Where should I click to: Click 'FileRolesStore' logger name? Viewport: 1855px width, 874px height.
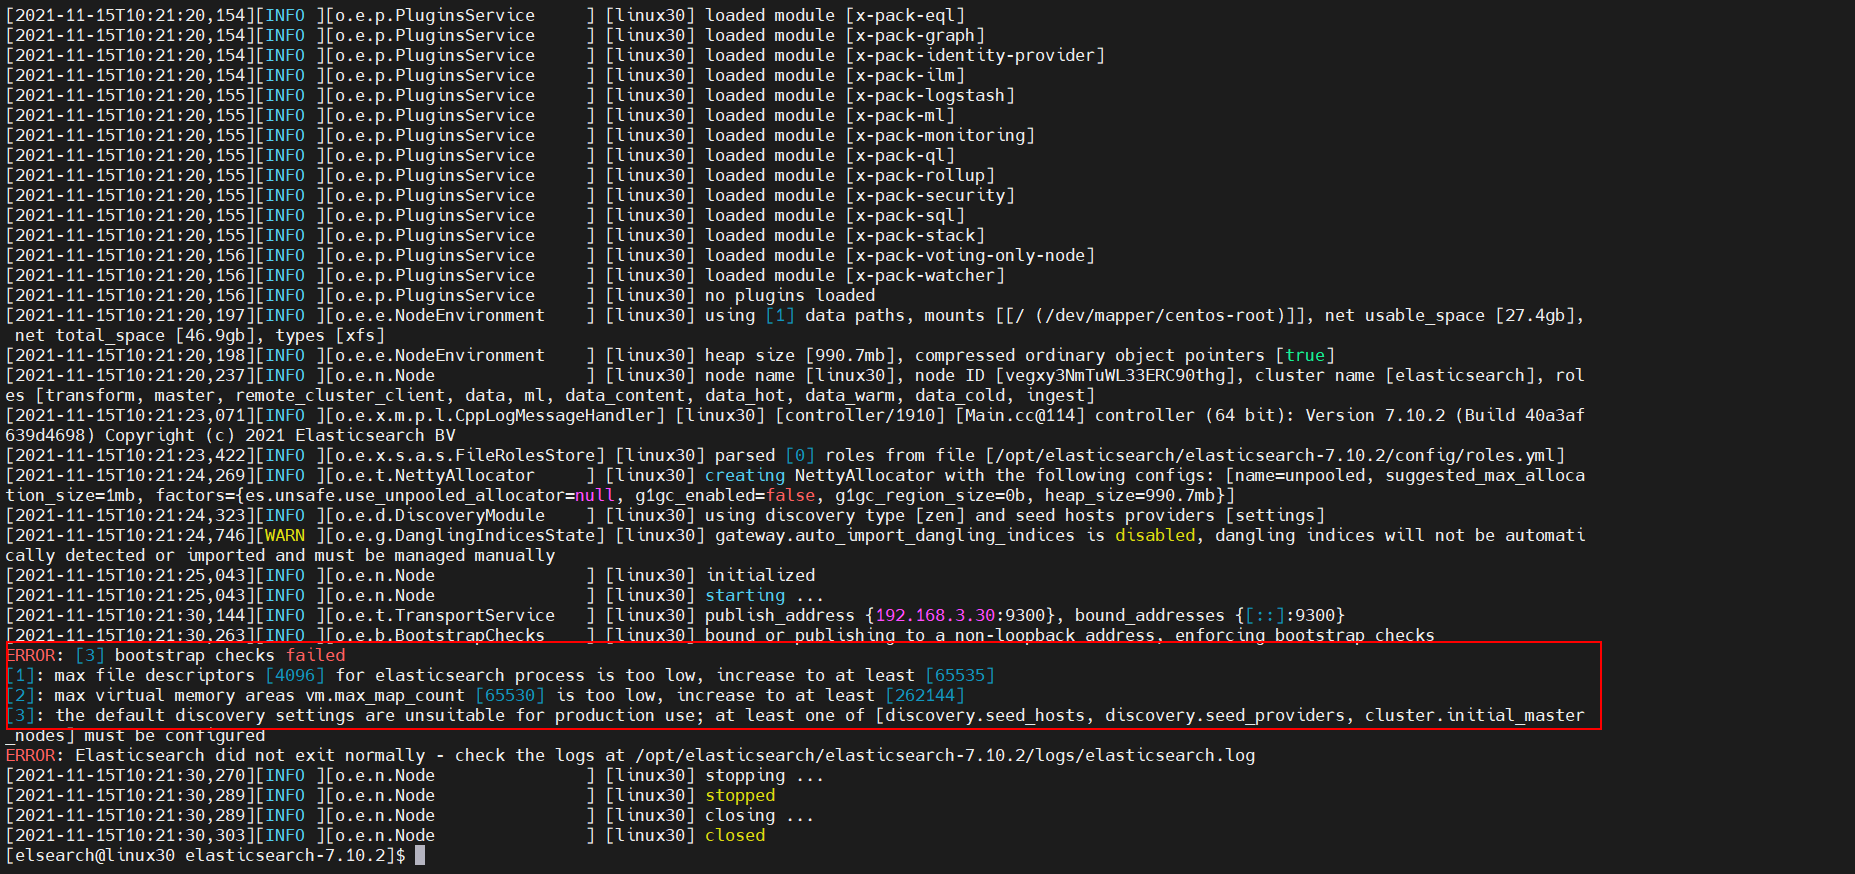[x=525, y=455]
